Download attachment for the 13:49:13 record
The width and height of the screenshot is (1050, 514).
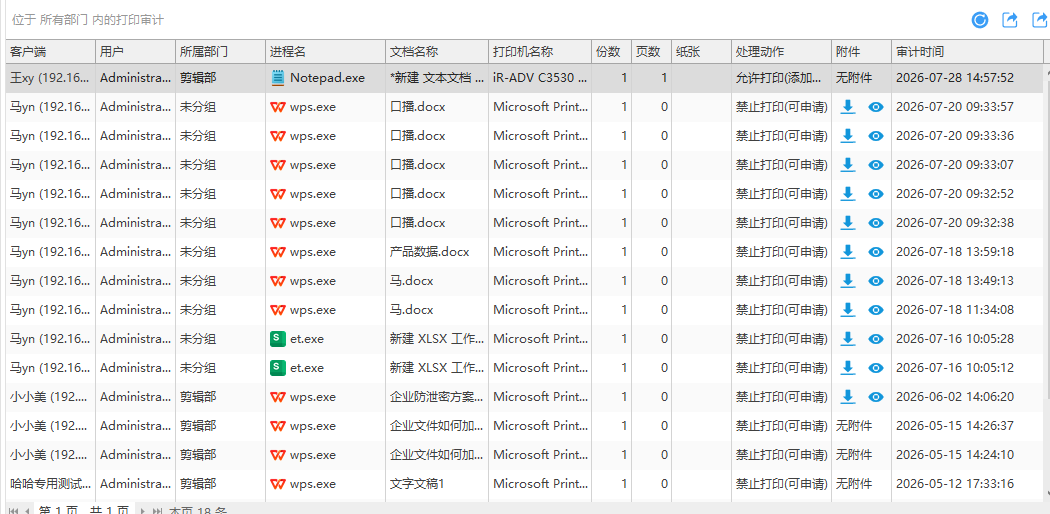coord(848,280)
